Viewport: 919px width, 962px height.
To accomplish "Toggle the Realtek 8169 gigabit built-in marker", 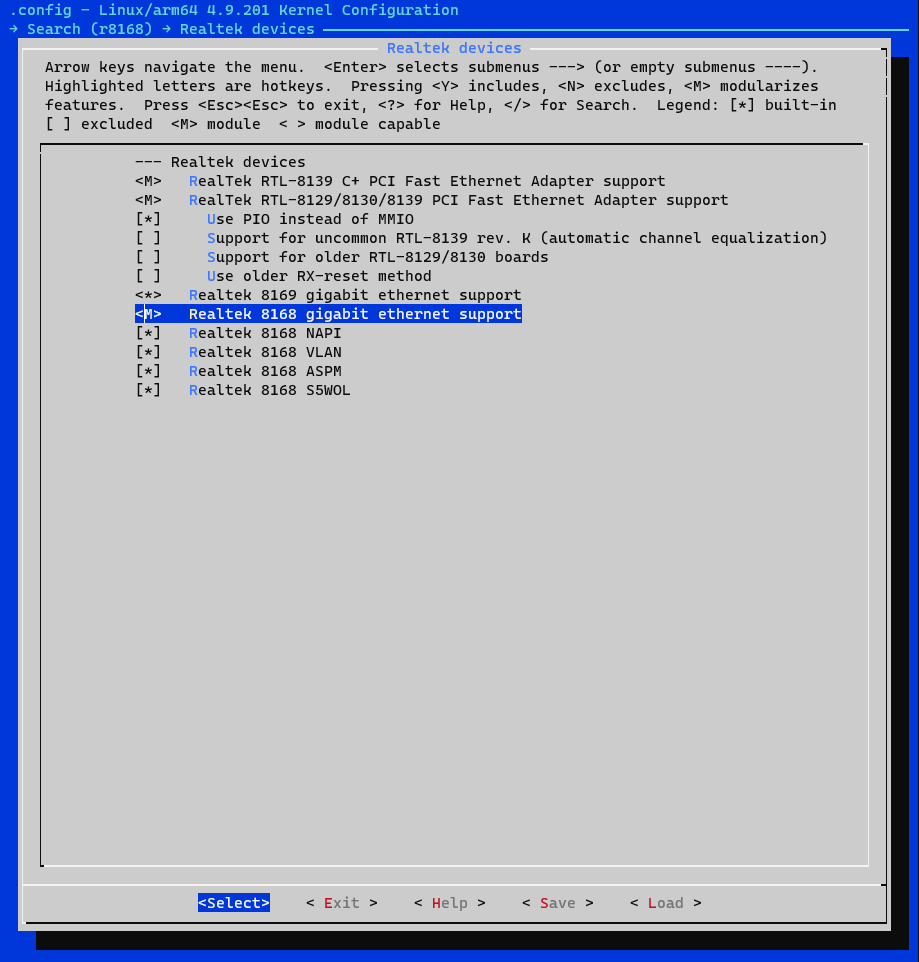I will tap(148, 295).
